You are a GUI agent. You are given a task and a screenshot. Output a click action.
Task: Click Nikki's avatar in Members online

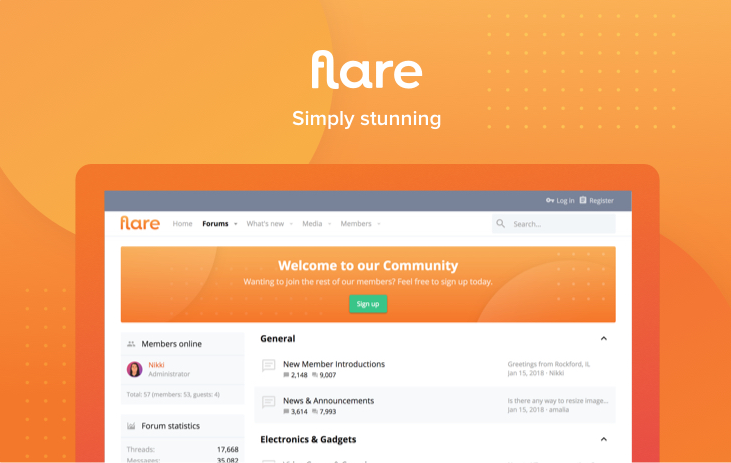[x=134, y=369]
